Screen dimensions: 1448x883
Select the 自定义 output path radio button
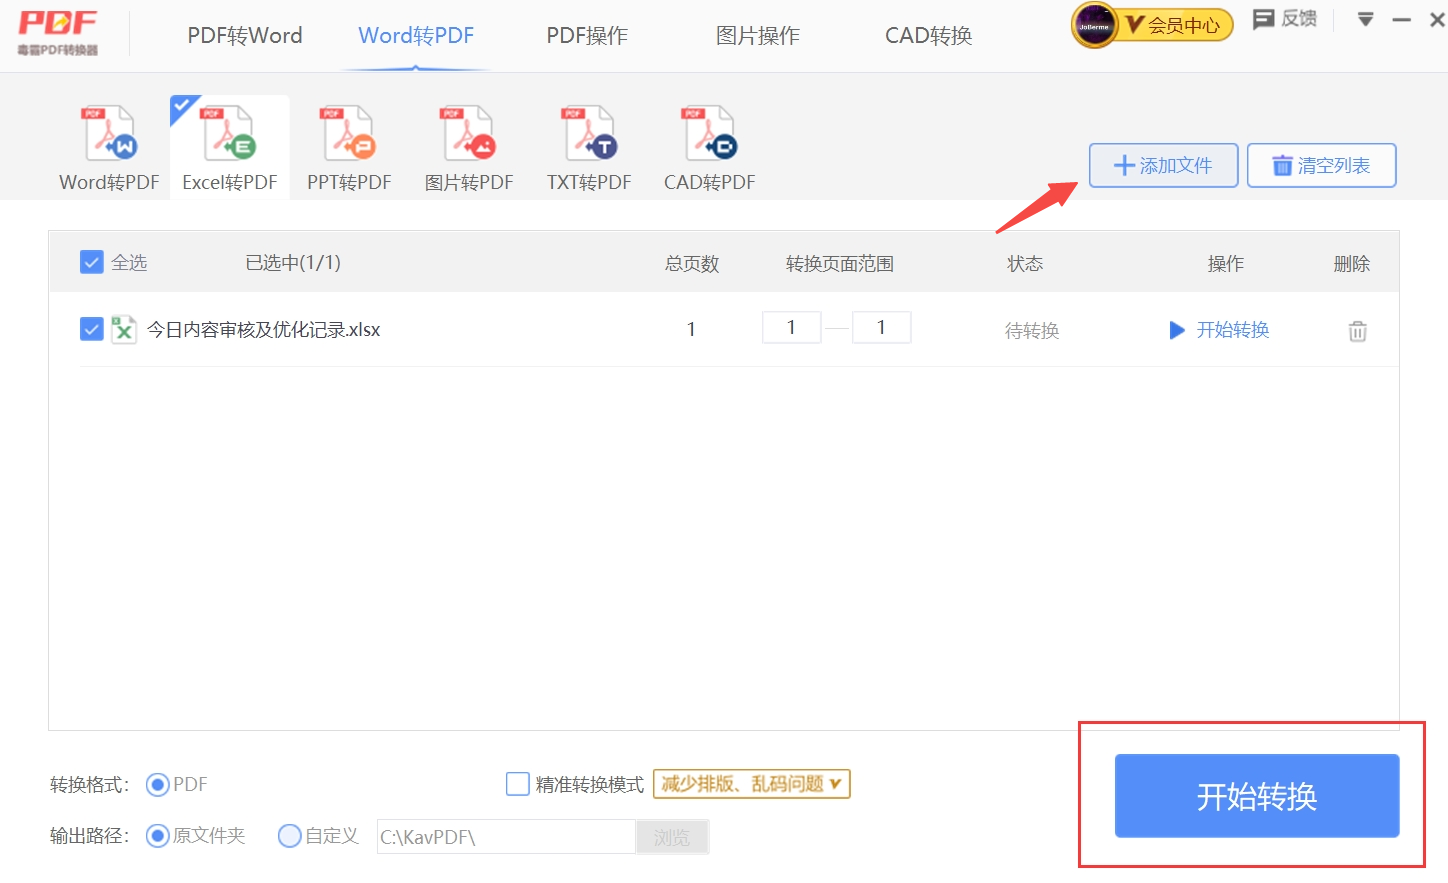click(290, 836)
